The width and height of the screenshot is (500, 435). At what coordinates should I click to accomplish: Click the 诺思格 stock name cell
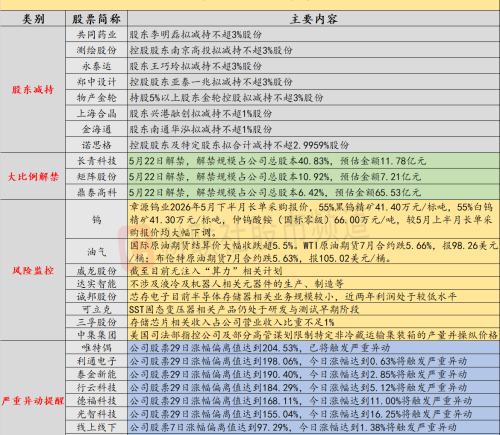96,145
